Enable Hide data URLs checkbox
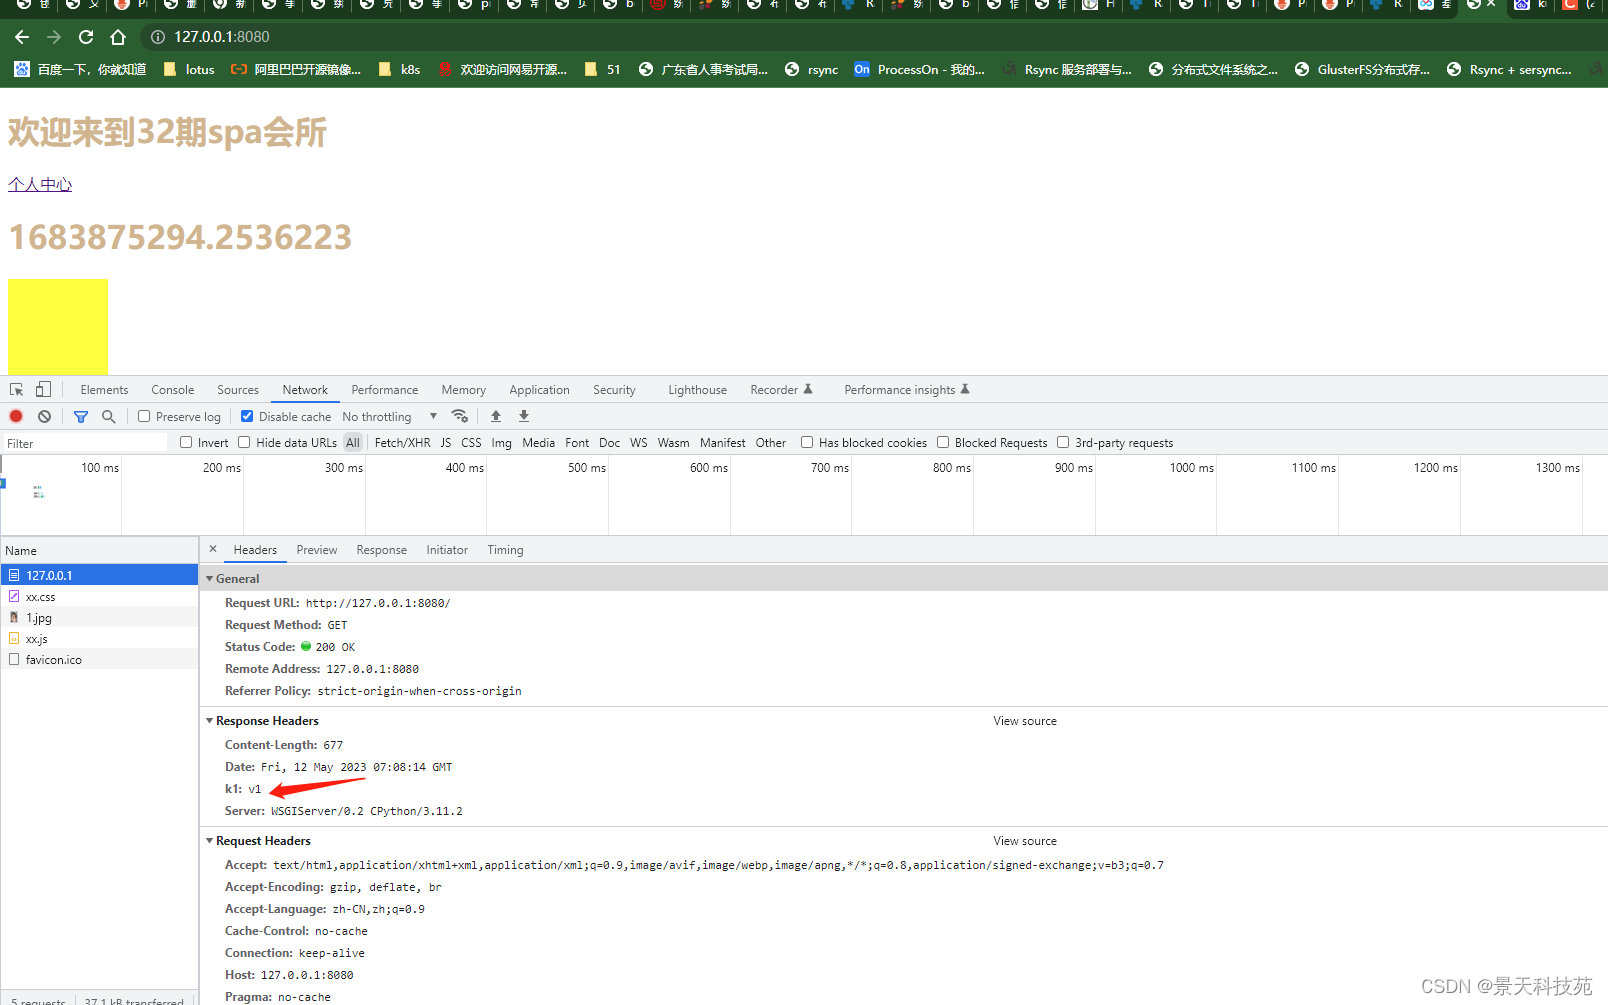Screen dimensions: 1608x1005 (x=244, y=442)
